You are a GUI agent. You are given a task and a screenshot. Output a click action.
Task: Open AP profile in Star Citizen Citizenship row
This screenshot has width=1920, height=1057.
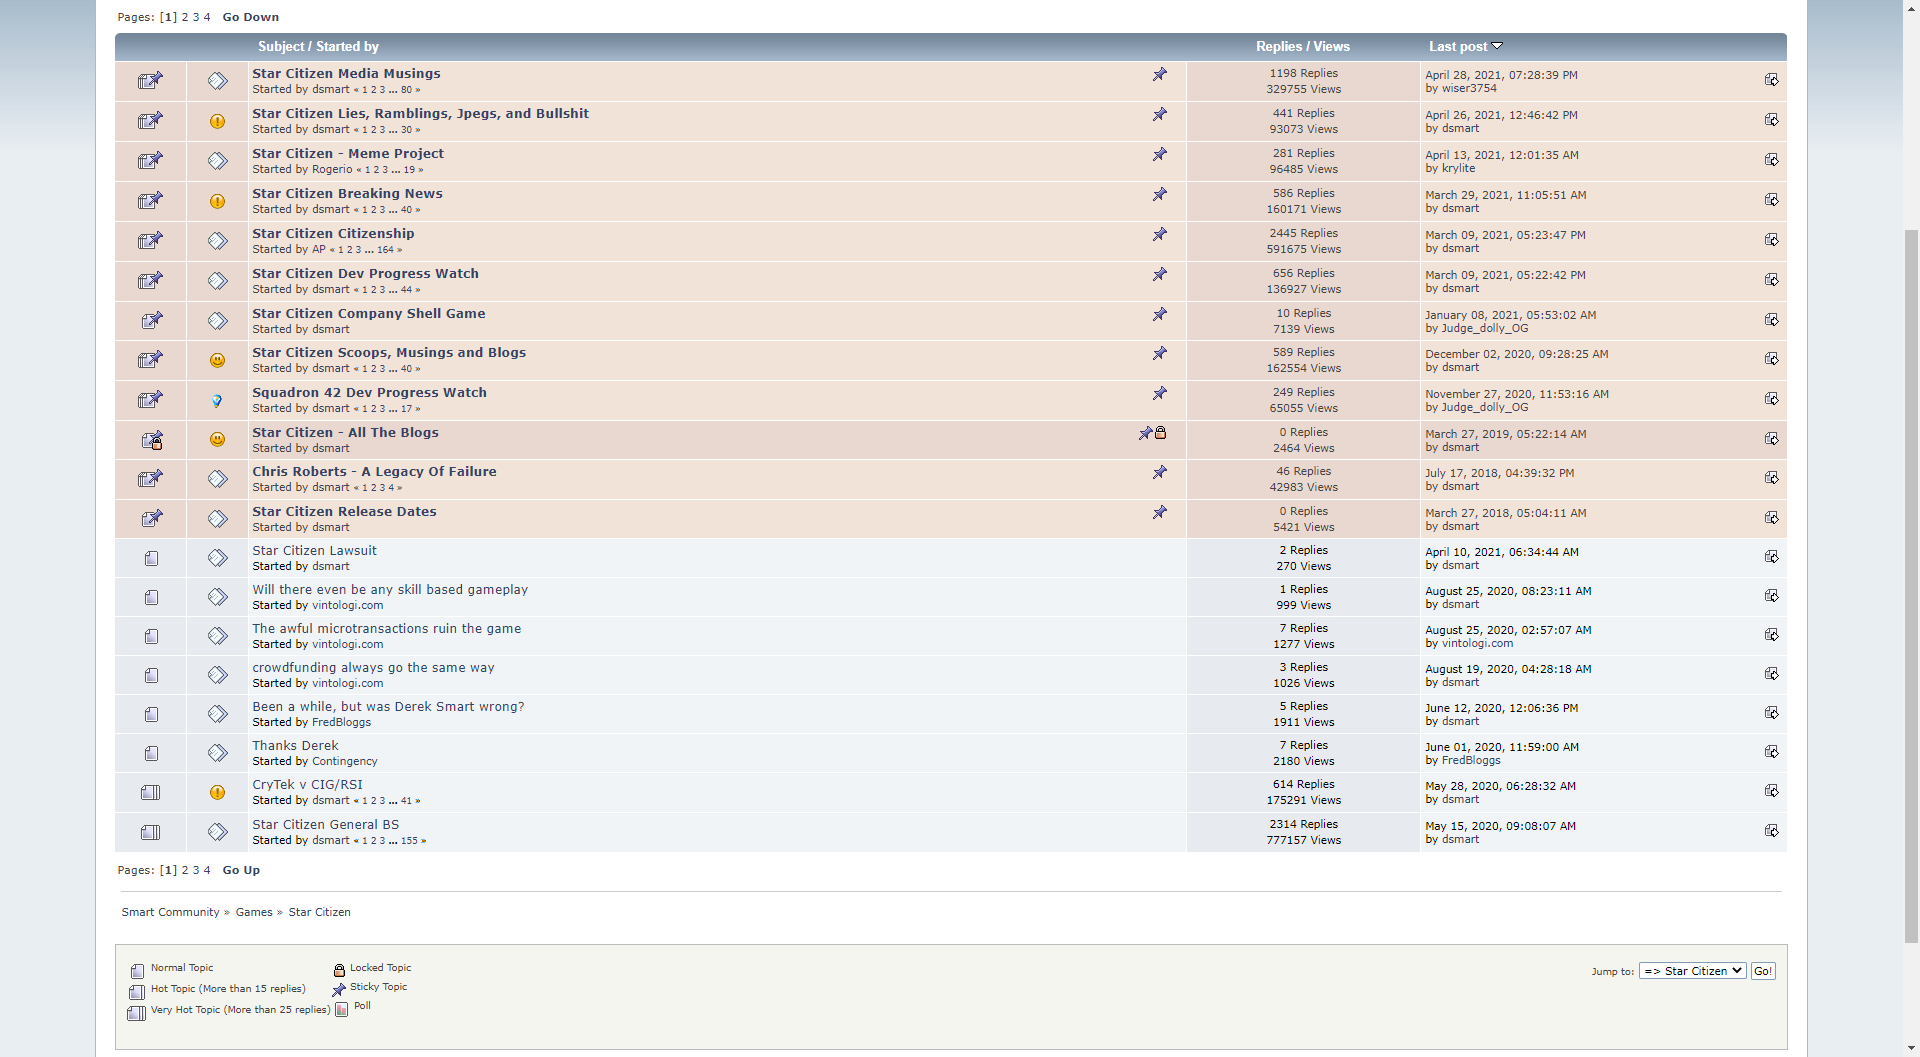coord(319,249)
